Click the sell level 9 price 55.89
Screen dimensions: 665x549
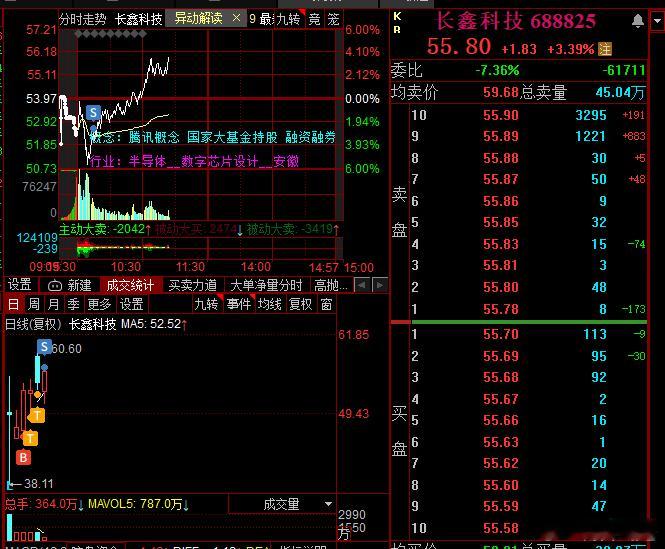(x=501, y=136)
